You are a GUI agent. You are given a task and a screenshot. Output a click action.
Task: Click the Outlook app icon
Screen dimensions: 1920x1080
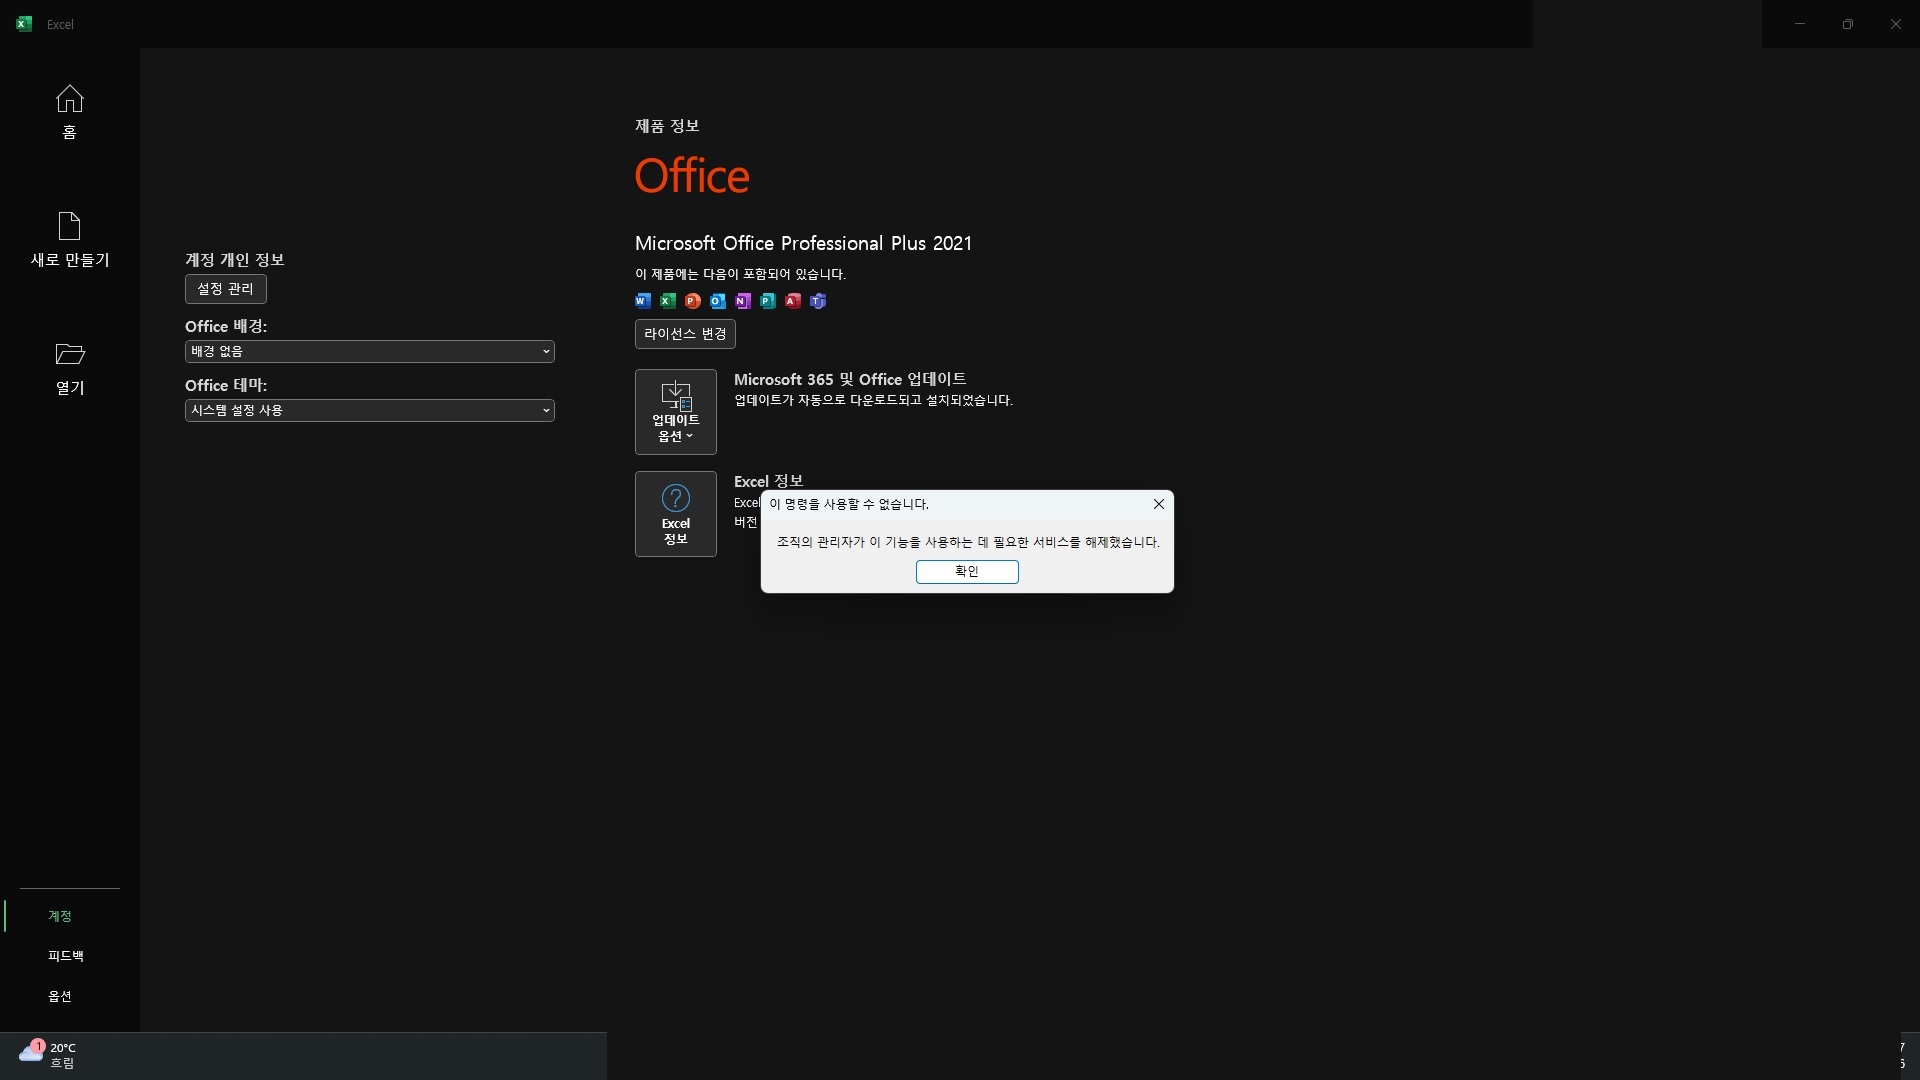718,301
